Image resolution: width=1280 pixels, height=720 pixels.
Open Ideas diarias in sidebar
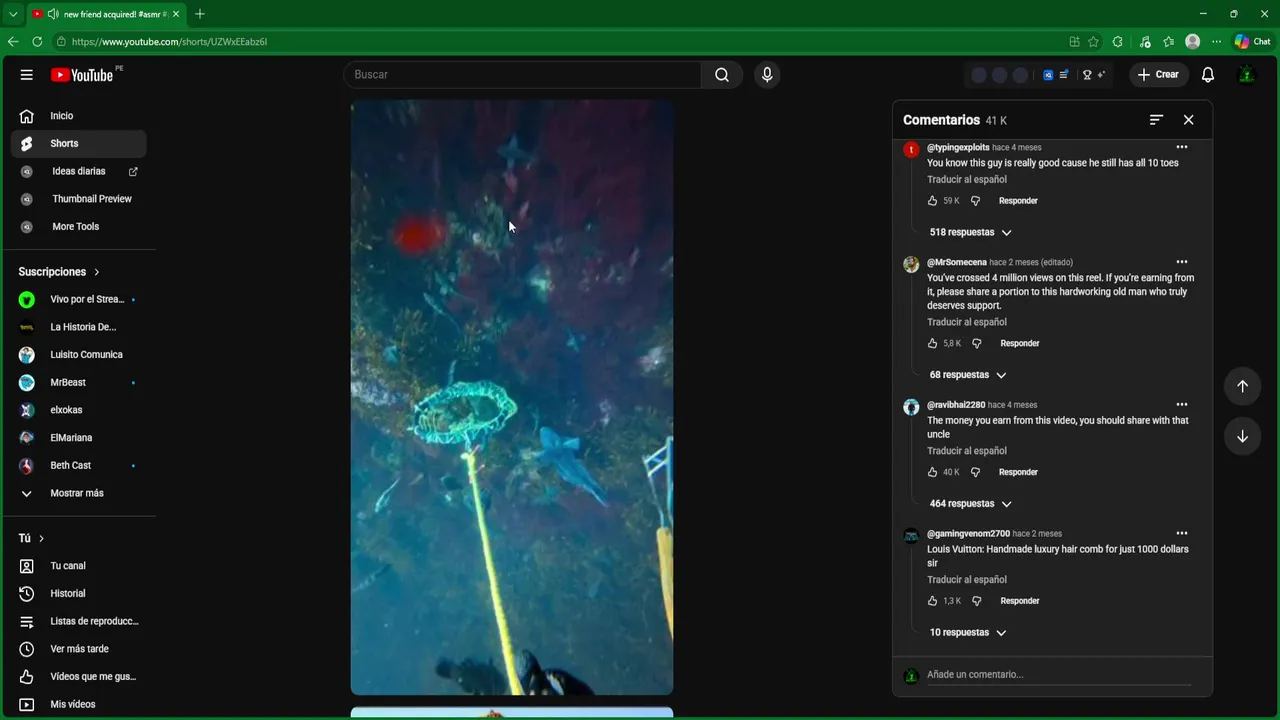tap(78, 172)
